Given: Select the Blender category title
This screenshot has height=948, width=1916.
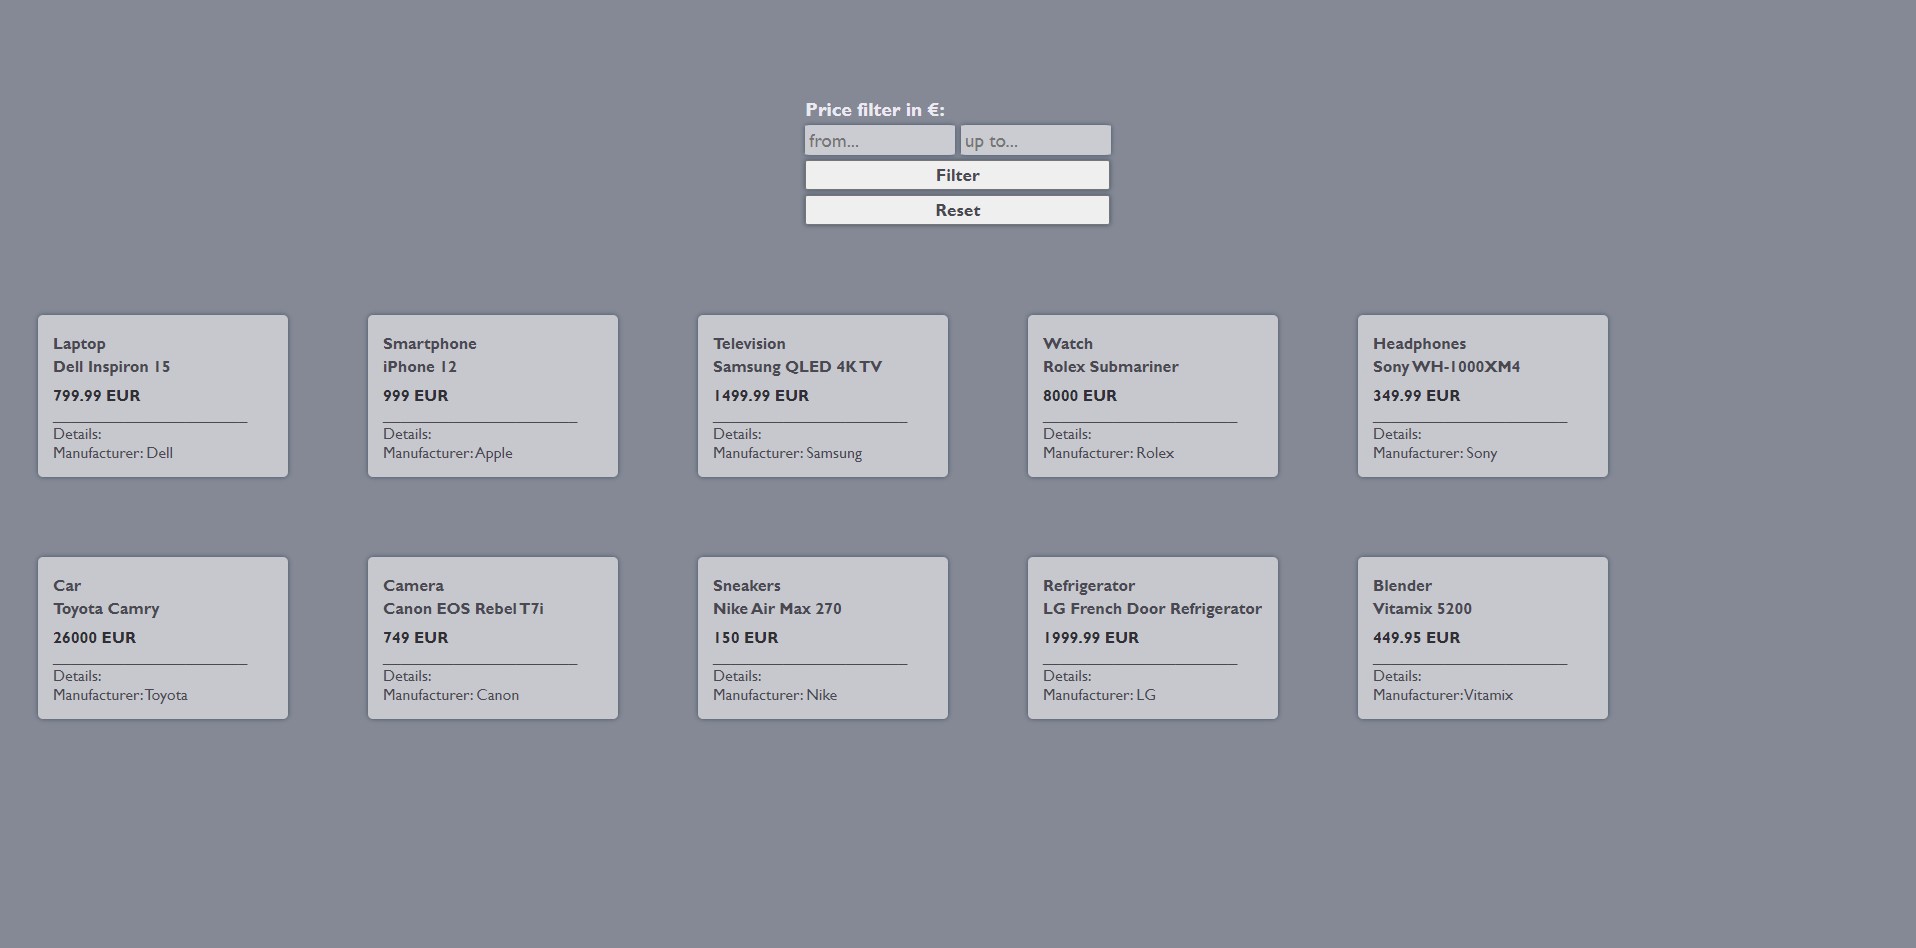Looking at the screenshot, I should pos(1402,586).
